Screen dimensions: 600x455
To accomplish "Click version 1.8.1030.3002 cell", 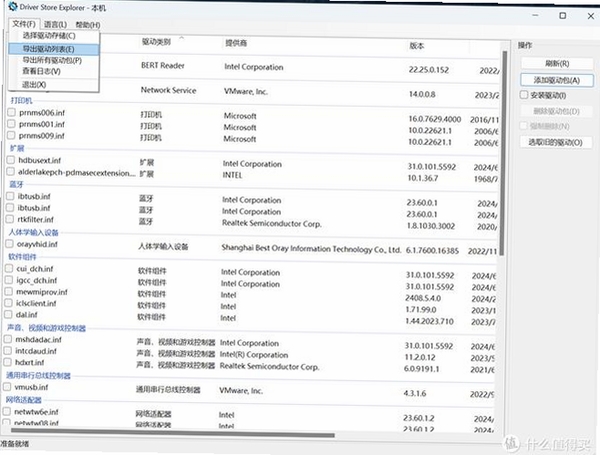I will pos(431,226).
